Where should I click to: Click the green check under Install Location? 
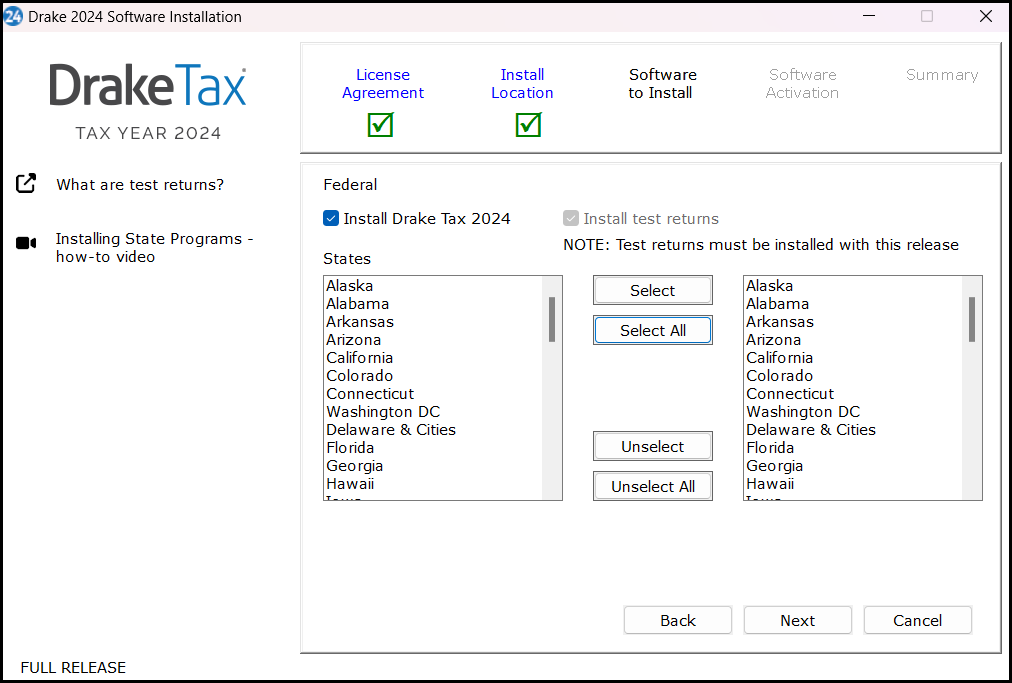pos(529,124)
